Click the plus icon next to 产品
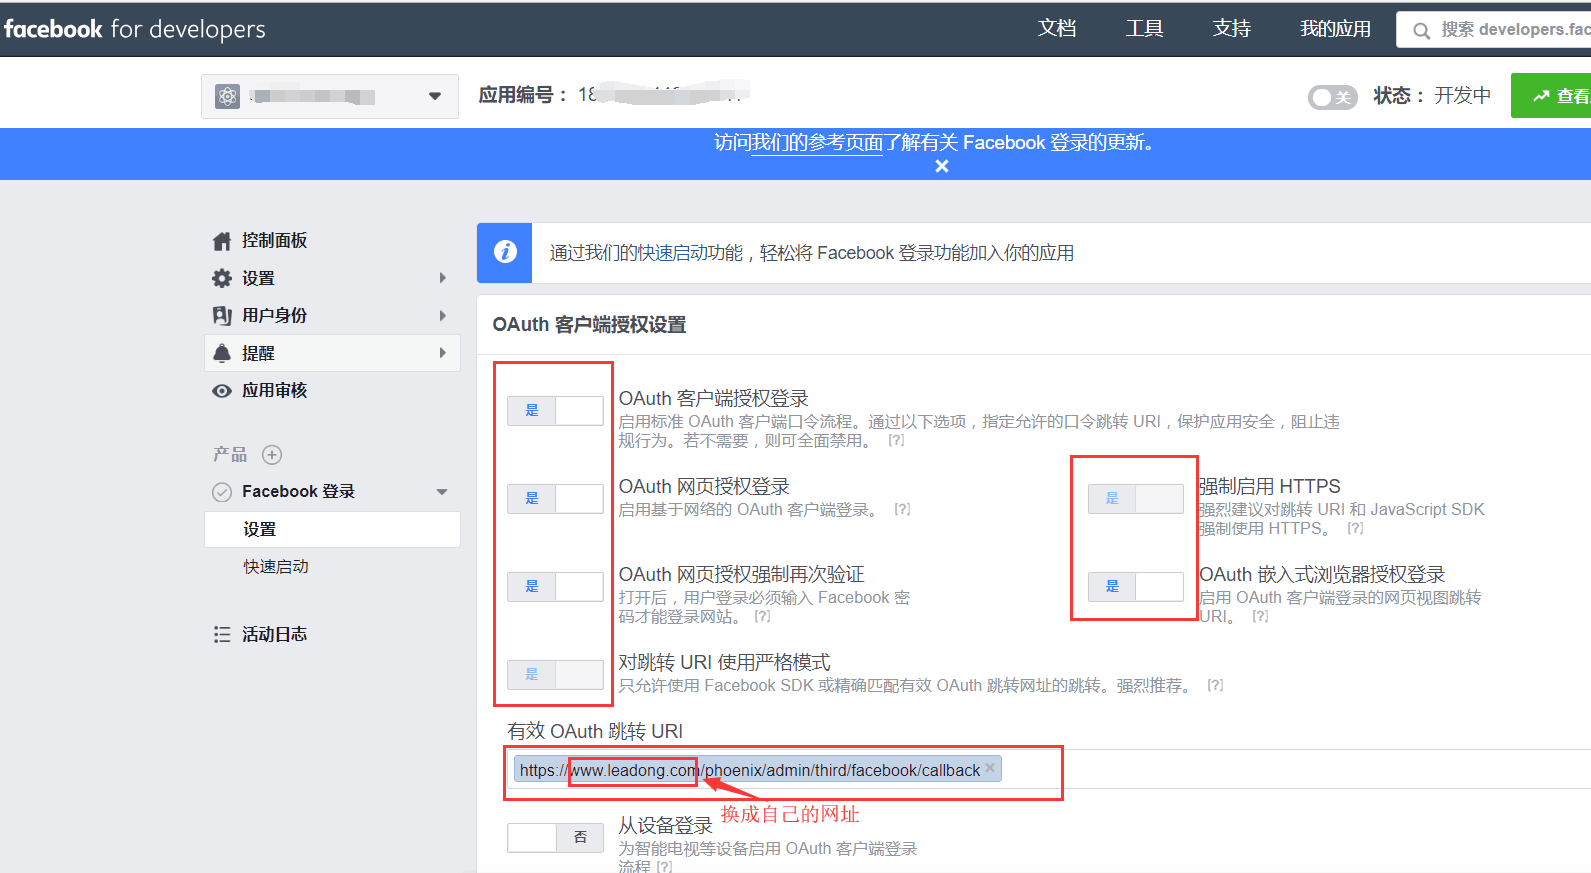The width and height of the screenshot is (1591, 873). 272,455
